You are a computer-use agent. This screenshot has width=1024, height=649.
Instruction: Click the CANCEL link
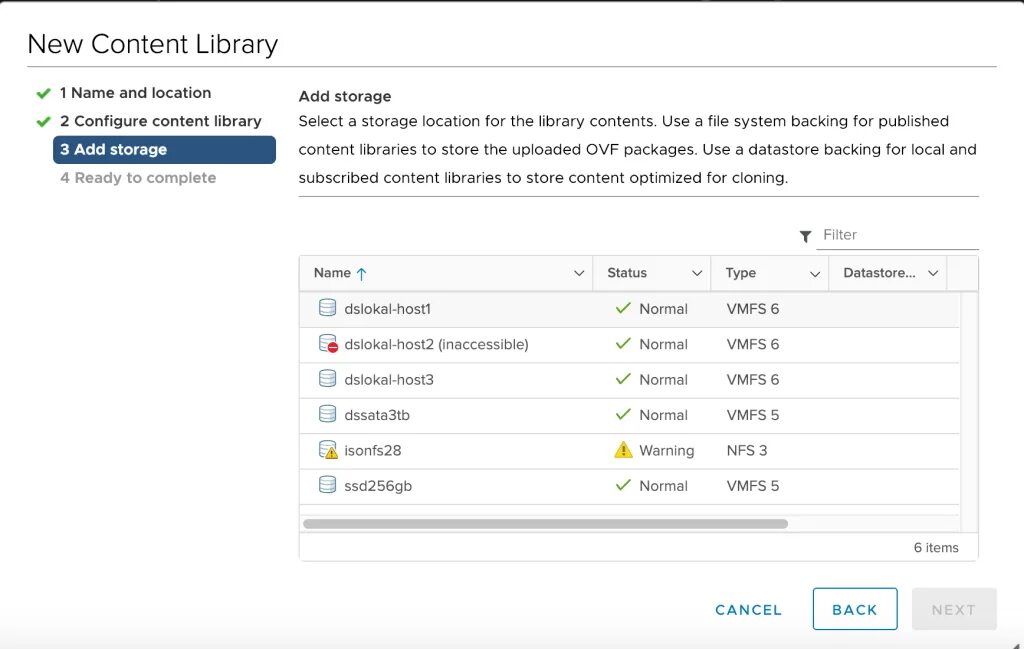click(748, 609)
